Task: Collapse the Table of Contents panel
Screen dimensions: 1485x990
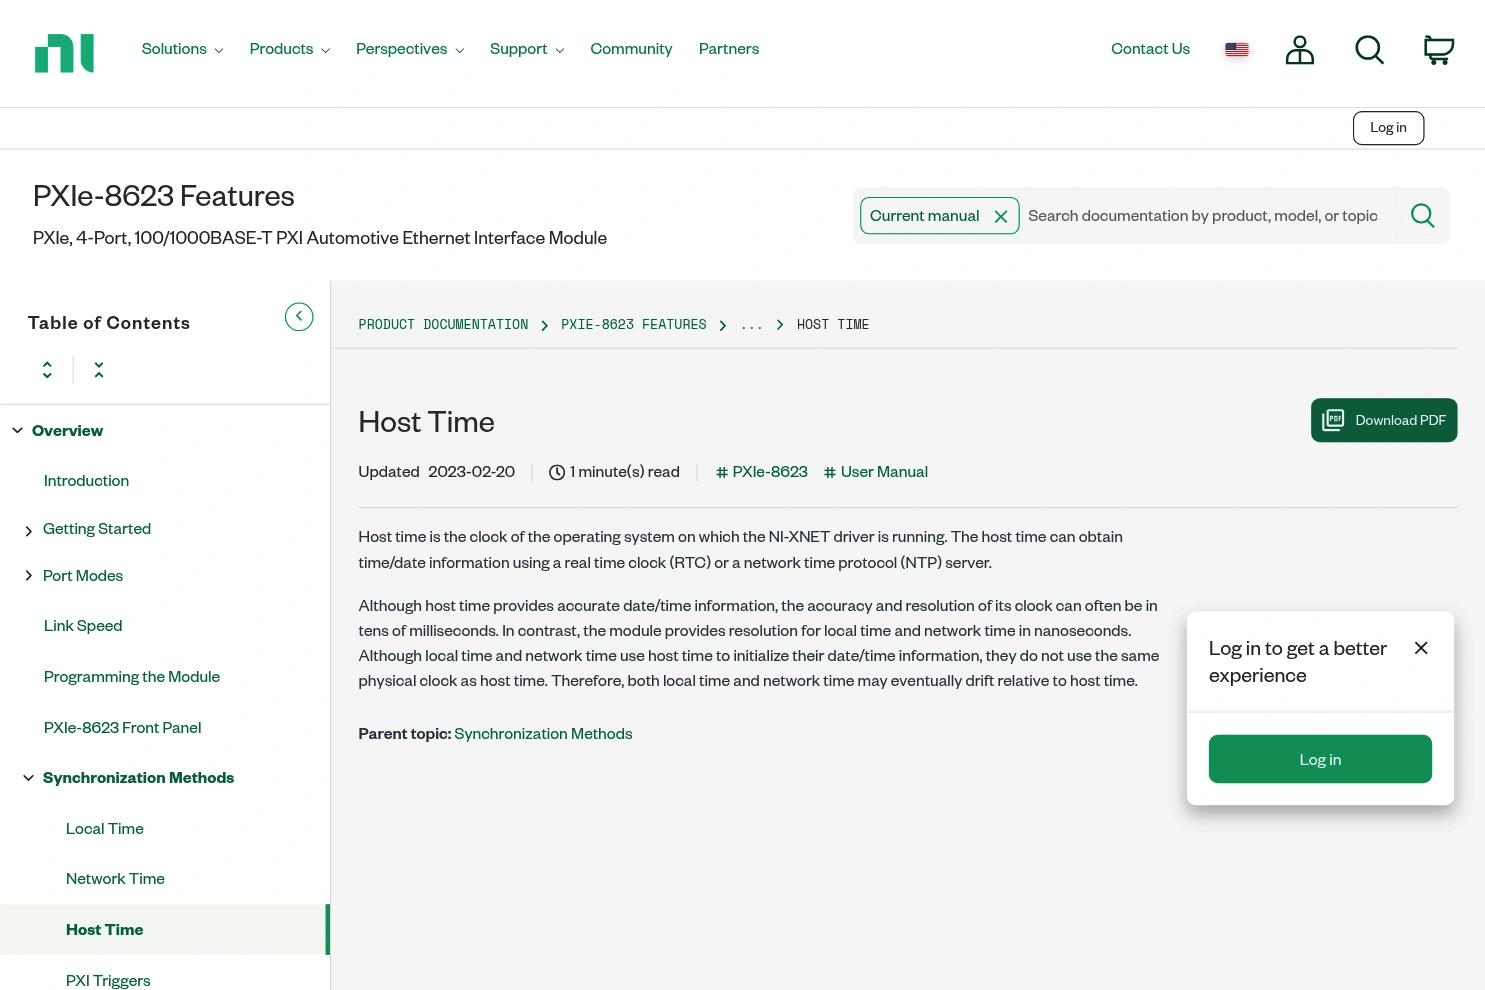Action: tap(299, 317)
